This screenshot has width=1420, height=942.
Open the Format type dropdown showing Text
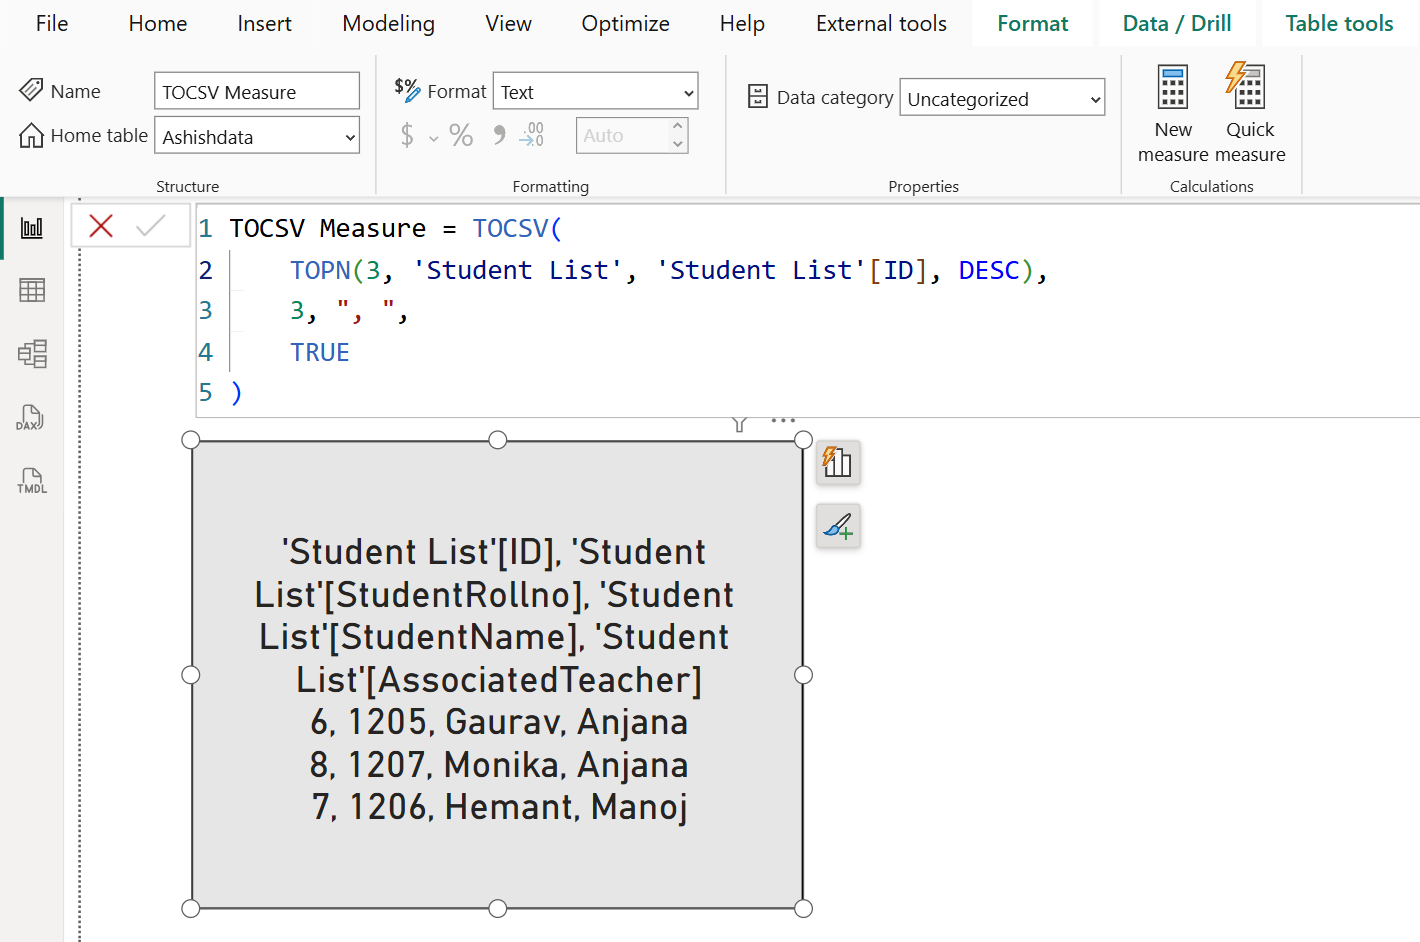595,91
